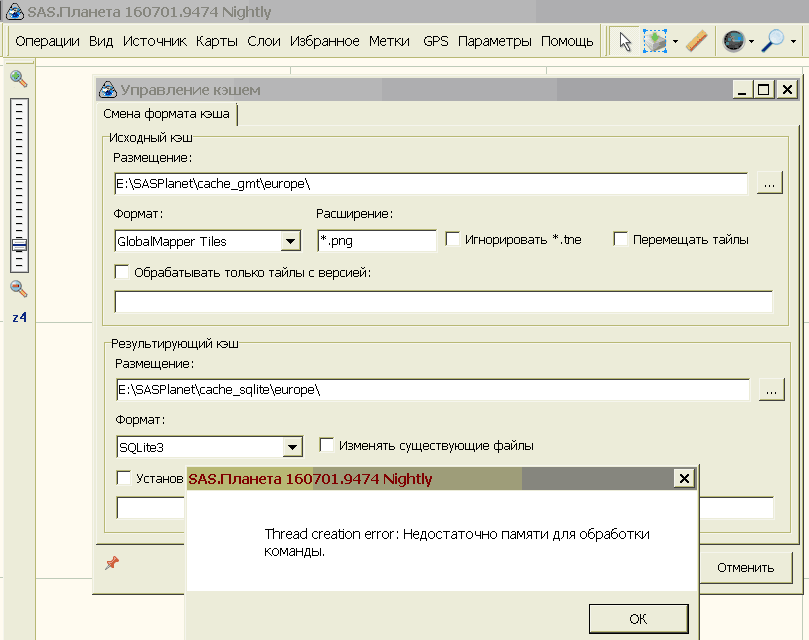
Task: Click the globe map source icon
Action: tap(733, 42)
